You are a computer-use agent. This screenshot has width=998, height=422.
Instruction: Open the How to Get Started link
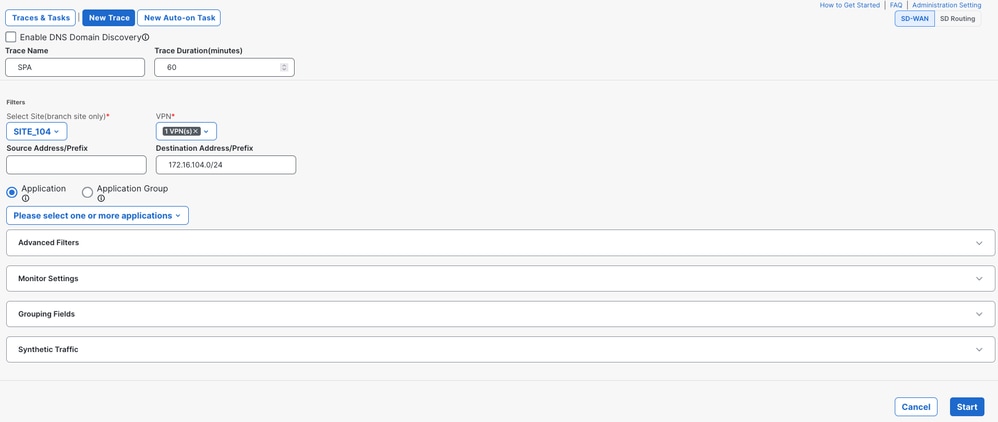[x=850, y=5]
